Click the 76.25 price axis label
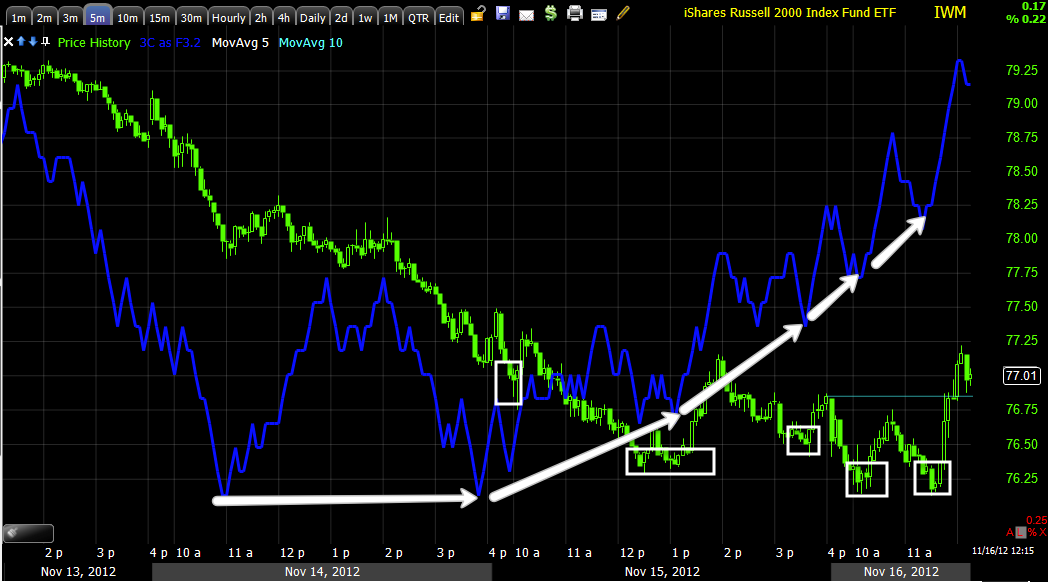 pyautogui.click(x=1022, y=478)
